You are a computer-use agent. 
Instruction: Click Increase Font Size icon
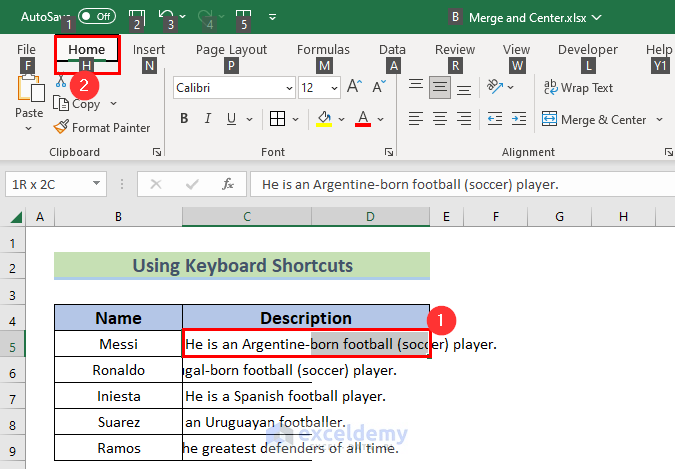point(354,87)
